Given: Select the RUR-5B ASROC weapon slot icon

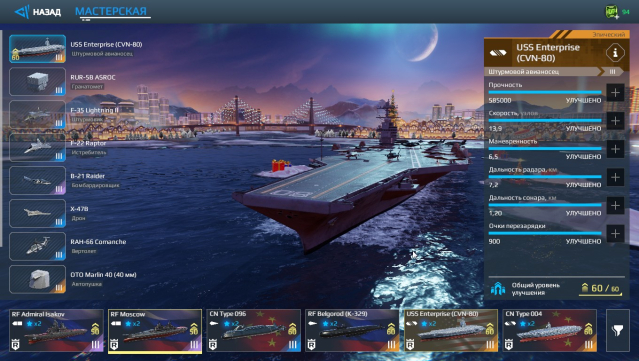Looking at the screenshot, I should 37,82.
